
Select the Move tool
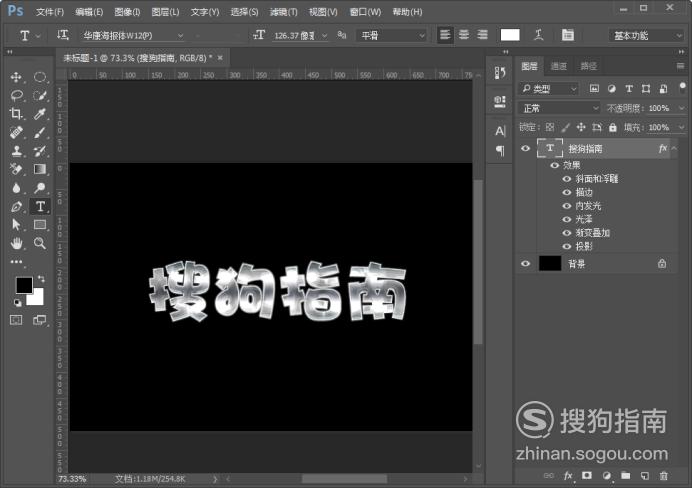tap(16, 77)
